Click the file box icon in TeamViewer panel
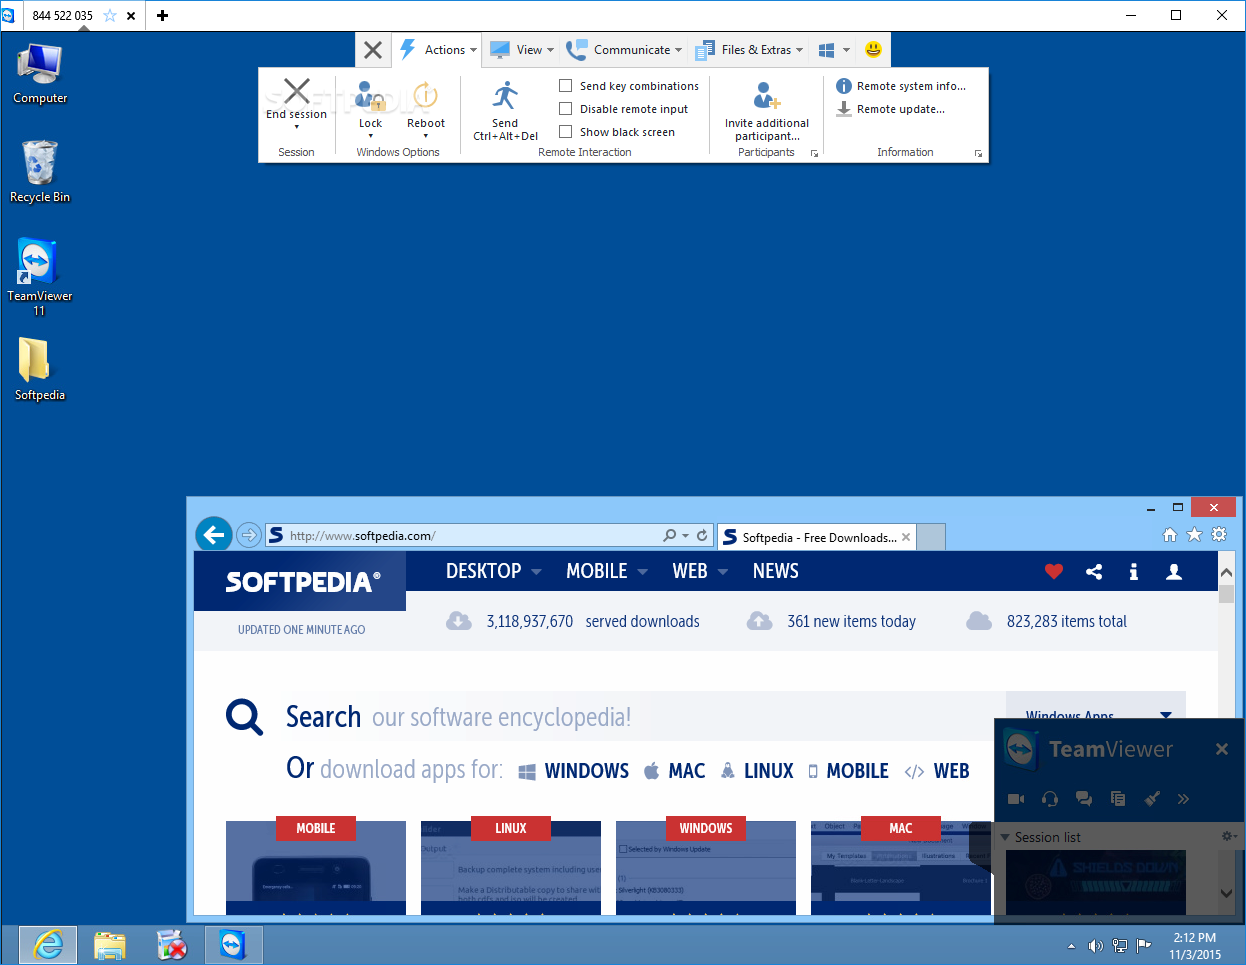1246x965 pixels. [x=1118, y=798]
